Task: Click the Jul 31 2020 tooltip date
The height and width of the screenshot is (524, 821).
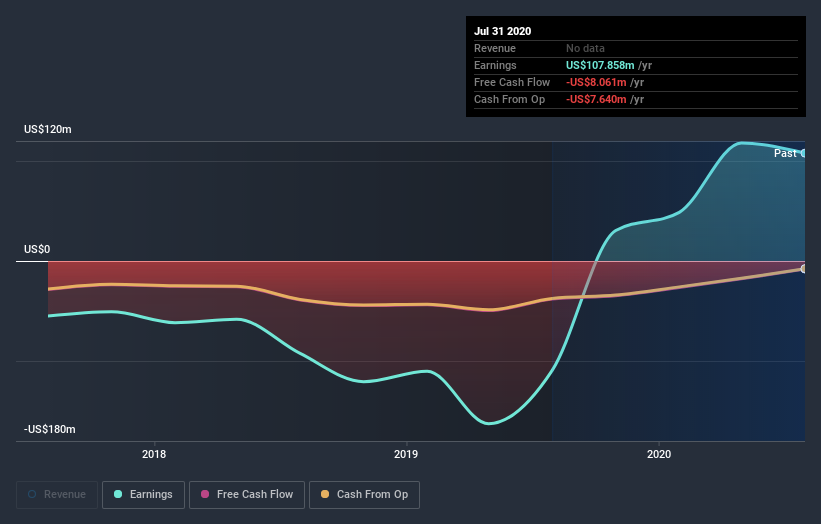Action: click(x=503, y=31)
